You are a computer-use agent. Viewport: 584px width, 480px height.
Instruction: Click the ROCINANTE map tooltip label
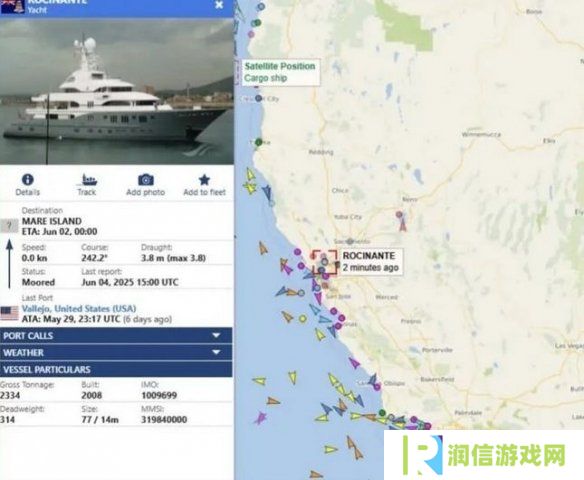[x=371, y=261]
